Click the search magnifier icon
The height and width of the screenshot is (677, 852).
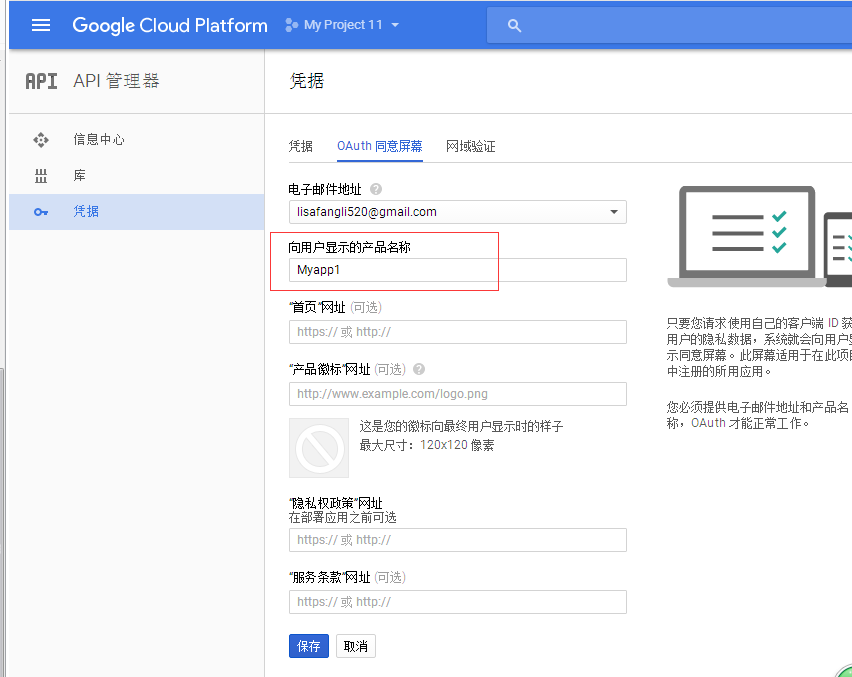click(514, 26)
